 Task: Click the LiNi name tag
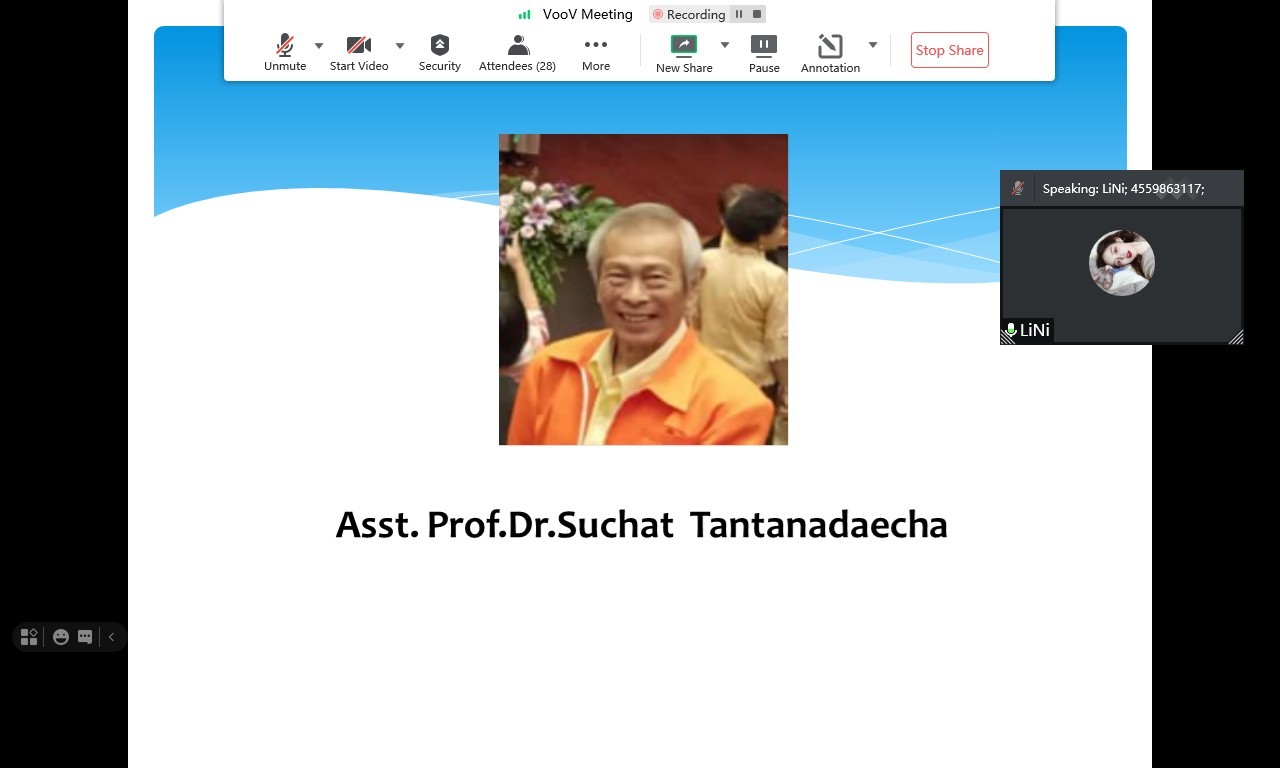tap(1035, 330)
